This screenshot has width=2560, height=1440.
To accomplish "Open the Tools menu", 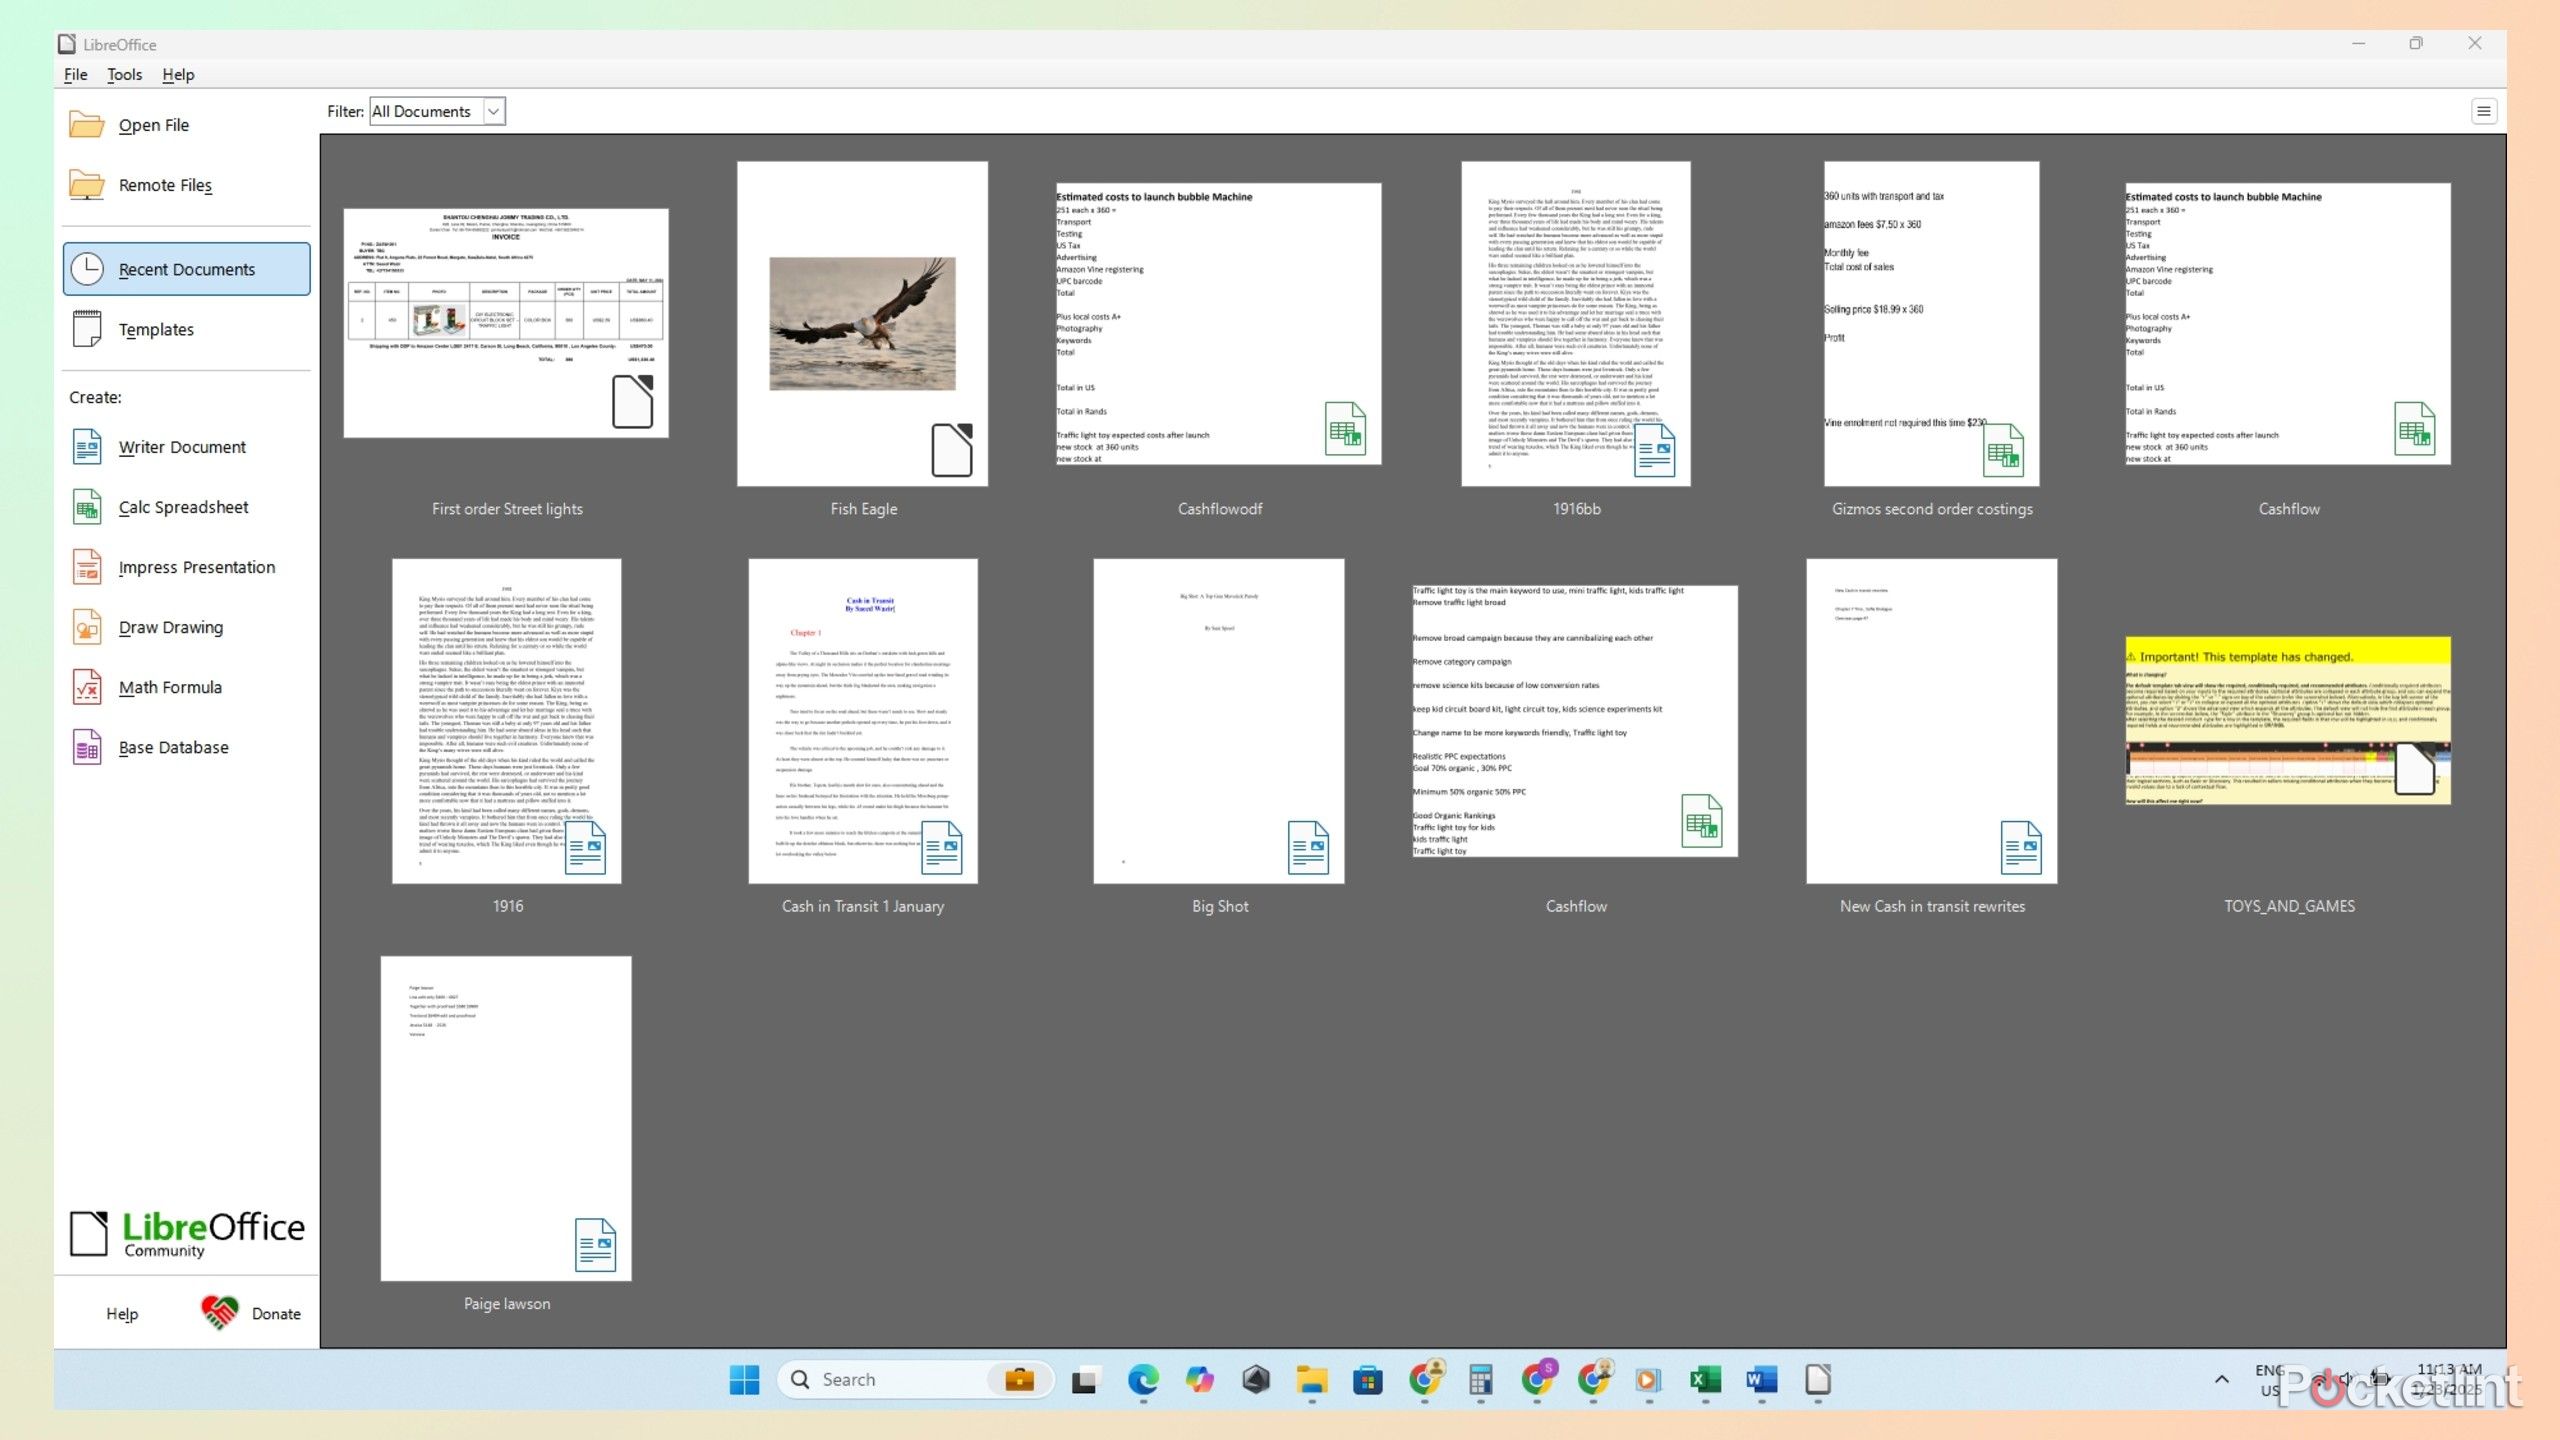I will (124, 74).
